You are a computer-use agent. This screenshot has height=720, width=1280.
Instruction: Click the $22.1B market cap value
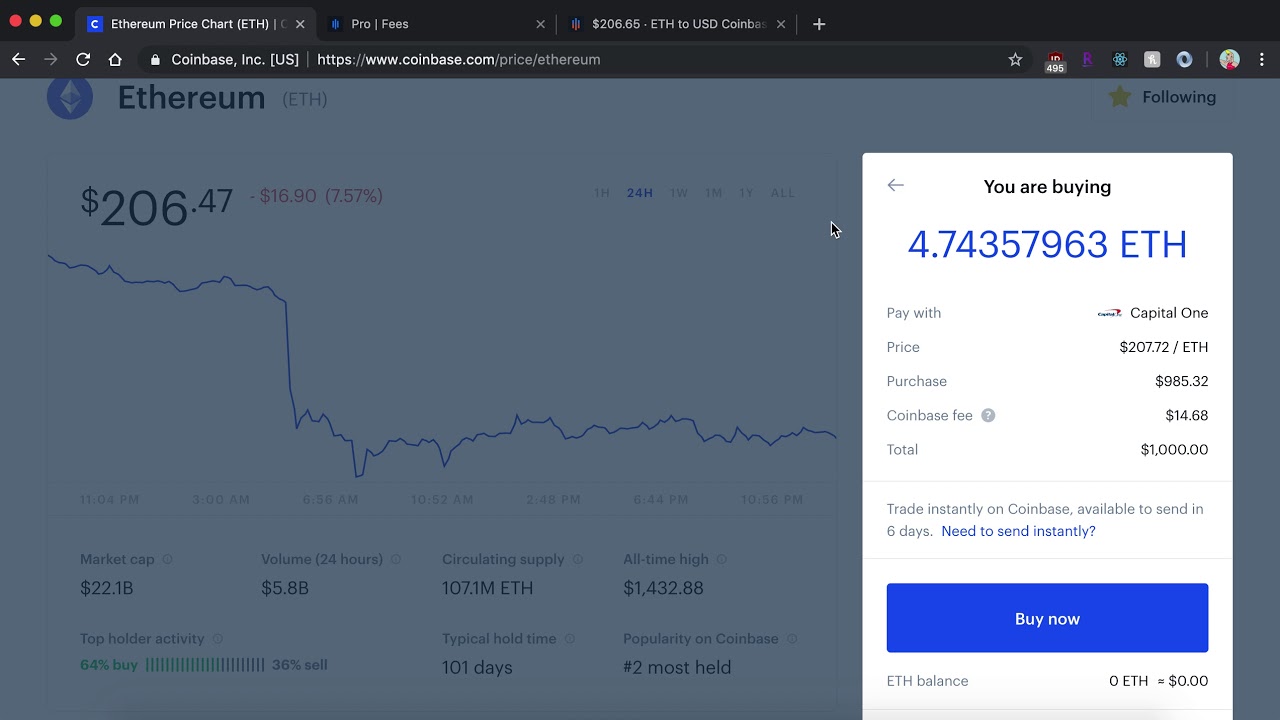click(x=107, y=588)
